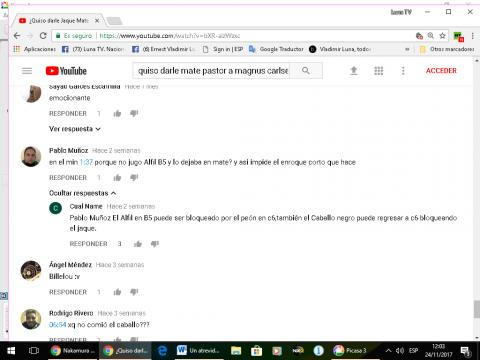Dislike the comment 'emocionante'

134,114
